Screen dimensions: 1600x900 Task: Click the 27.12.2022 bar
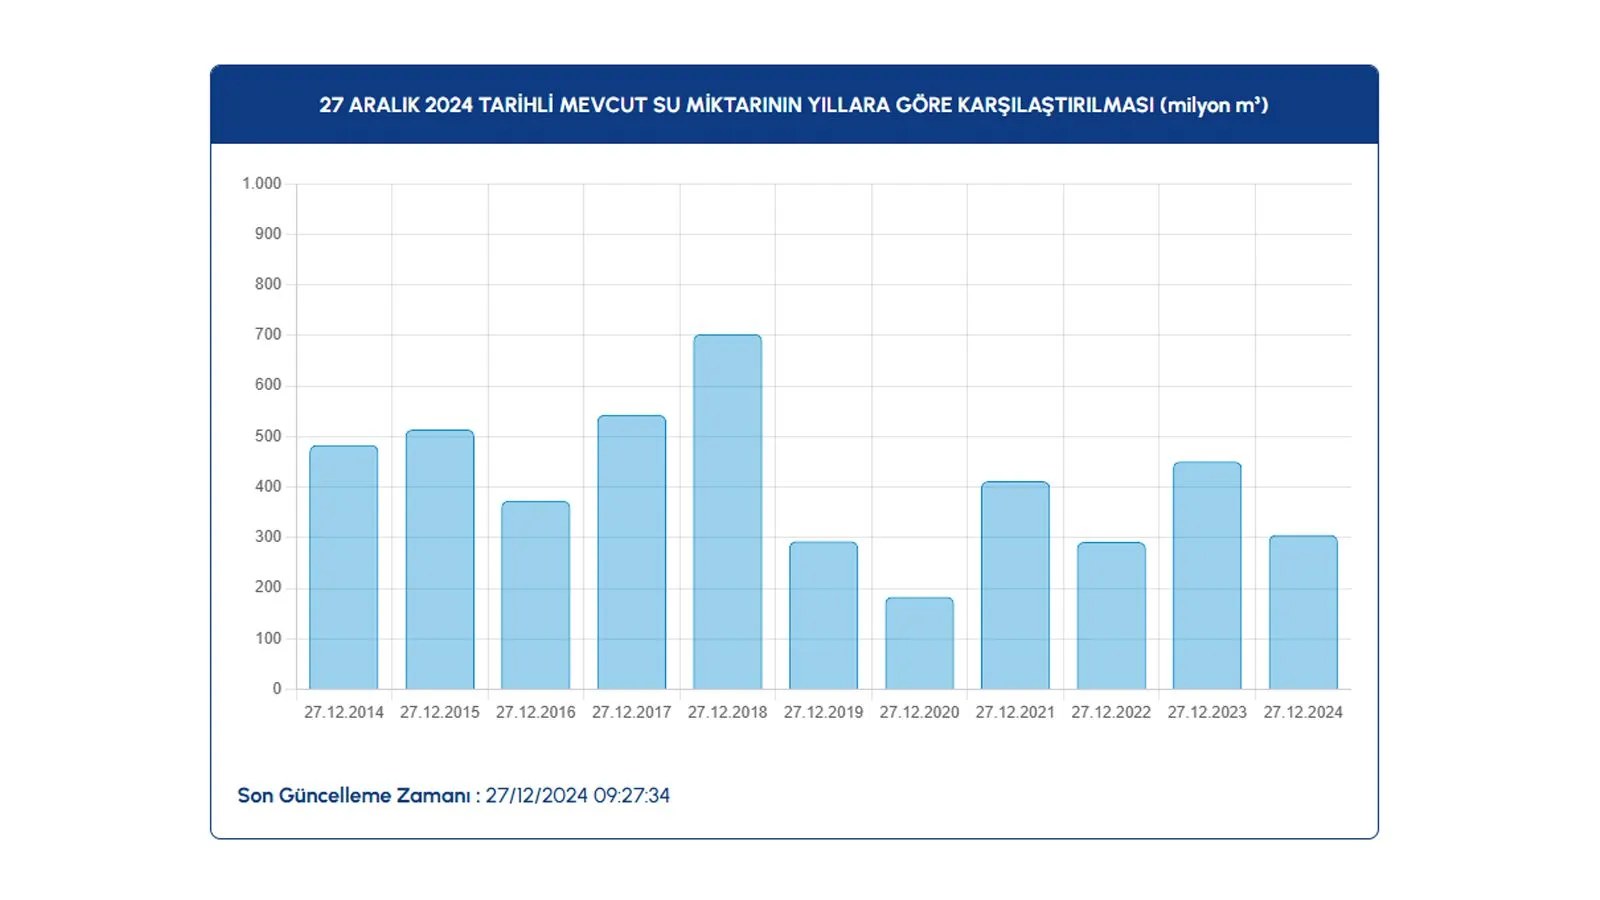click(x=1112, y=616)
